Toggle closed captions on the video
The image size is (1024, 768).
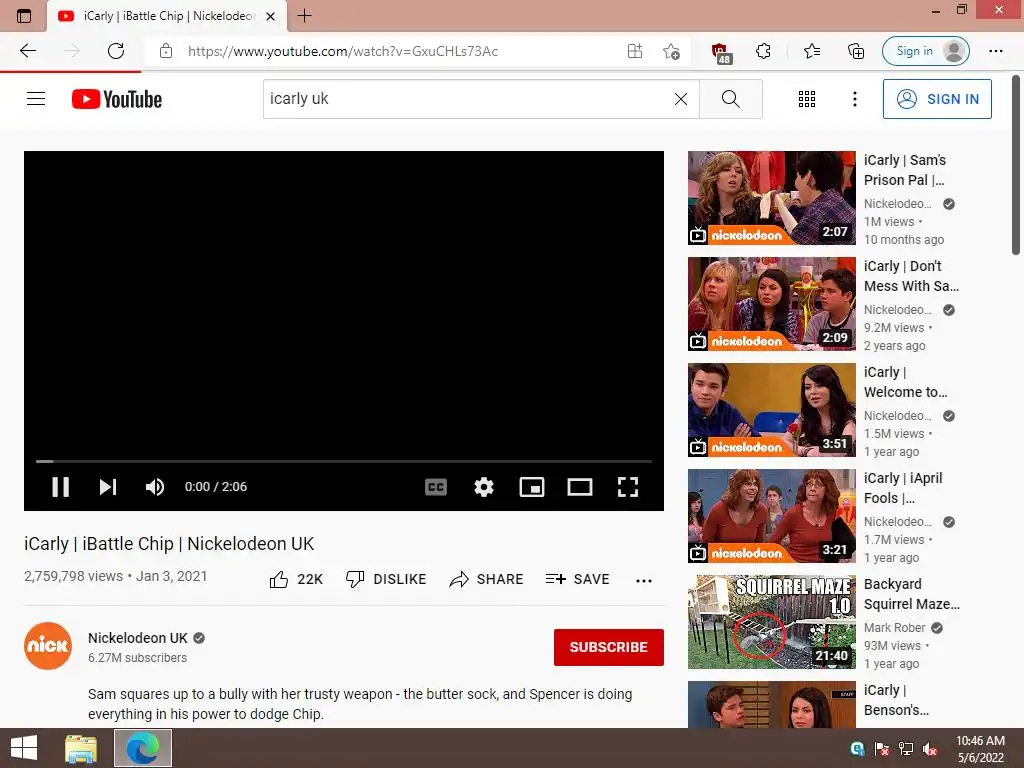[x=436, y=487]
